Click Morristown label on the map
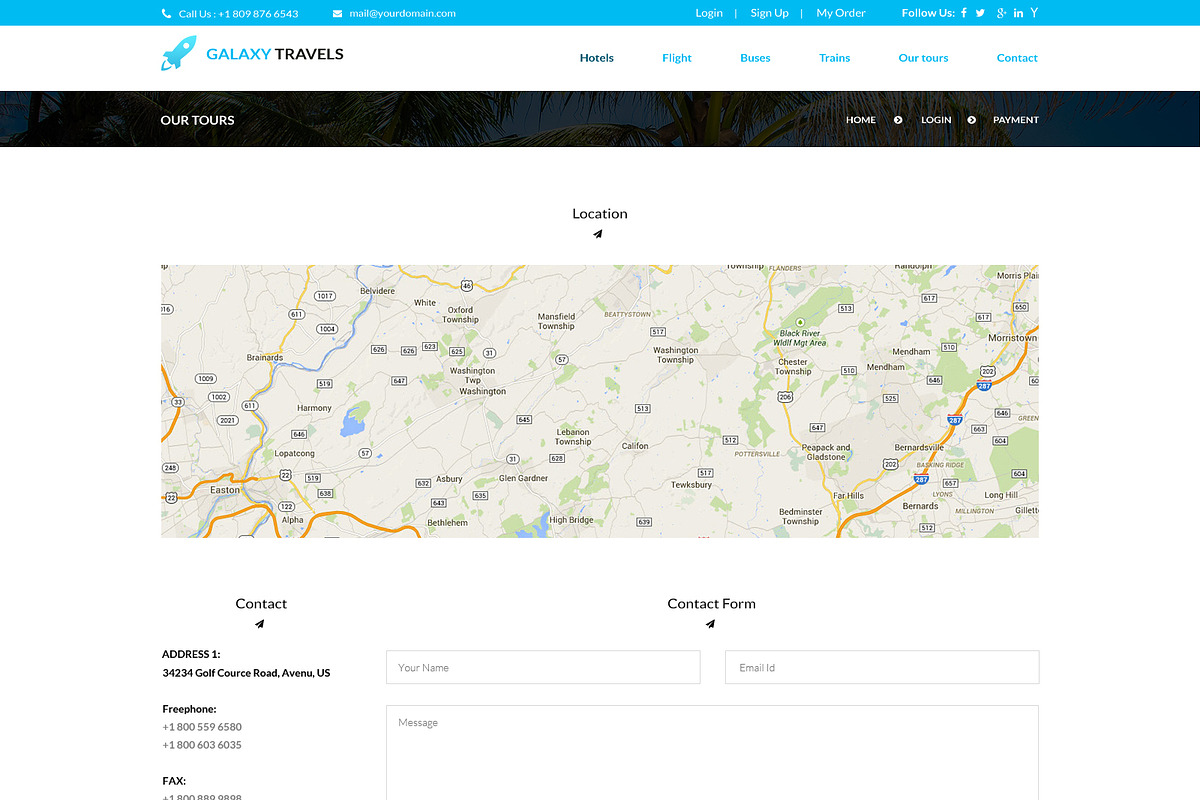Image resolution: width=1200 pixels, height=800 pixels. pyautogui.click(x=1012, y=338)
